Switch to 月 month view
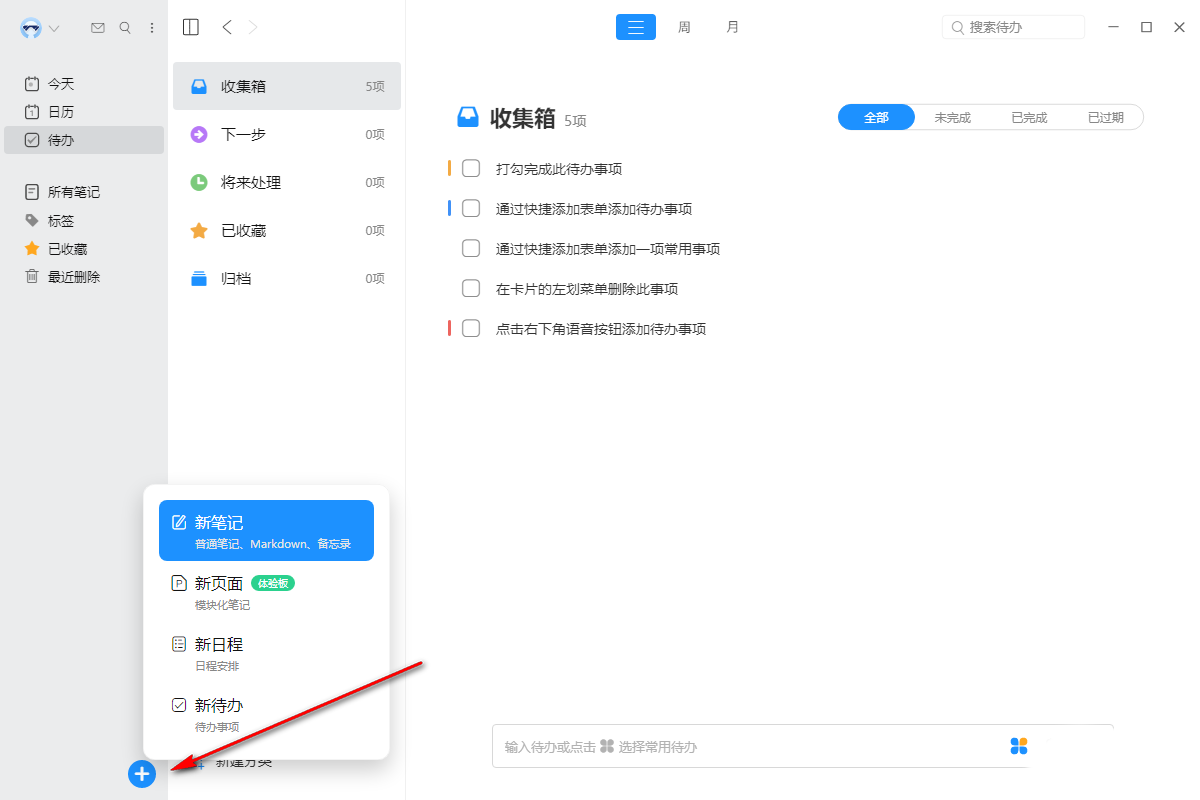Image resolution: width=1200 pixels, height=800 pixels. 733,27
